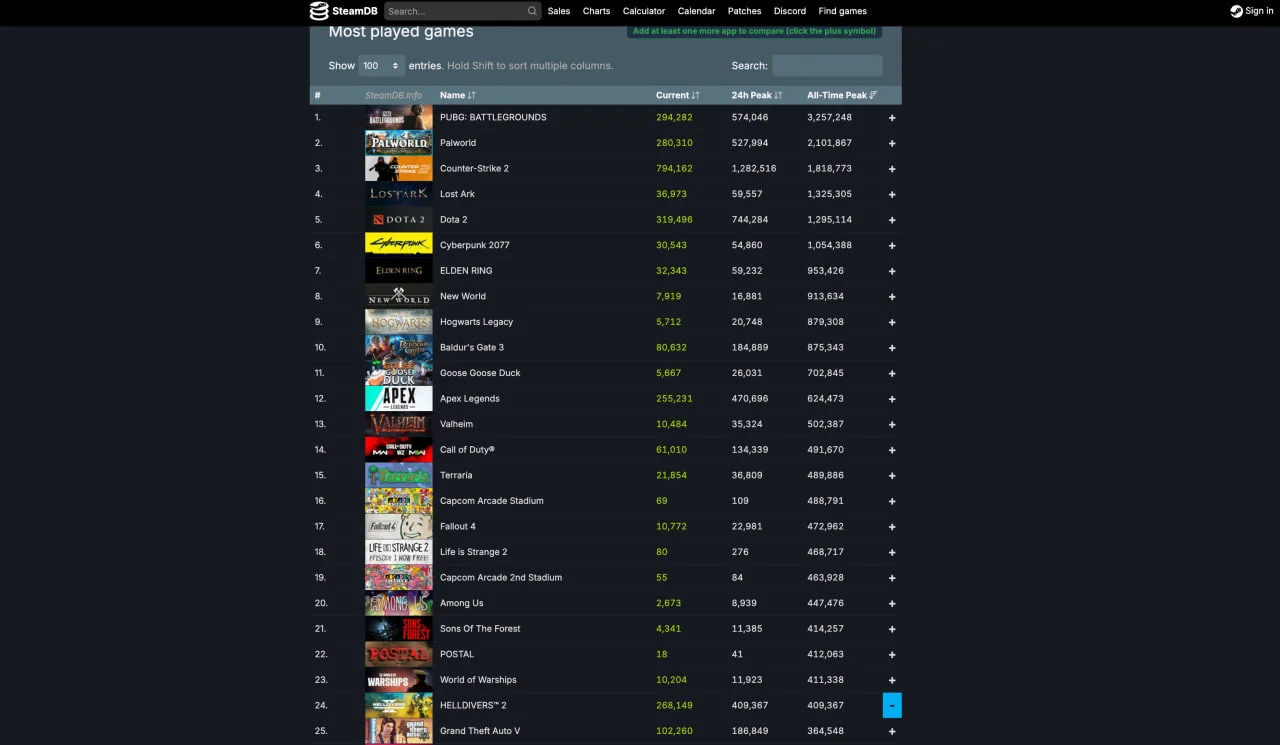Click the Sign in link

(x=1259, y=11)
